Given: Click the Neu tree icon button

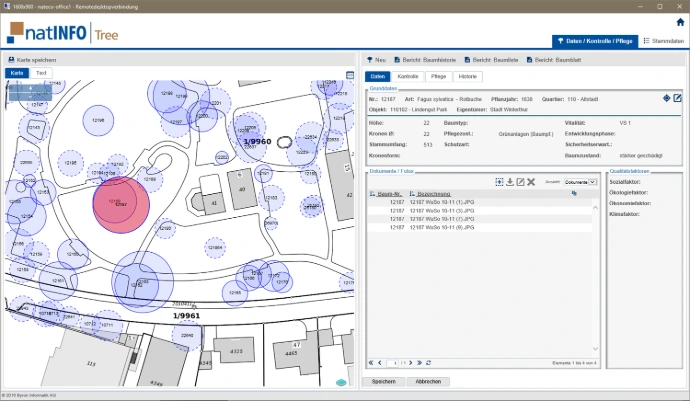Looking at the screenshot, I should [x=377, y=60].
